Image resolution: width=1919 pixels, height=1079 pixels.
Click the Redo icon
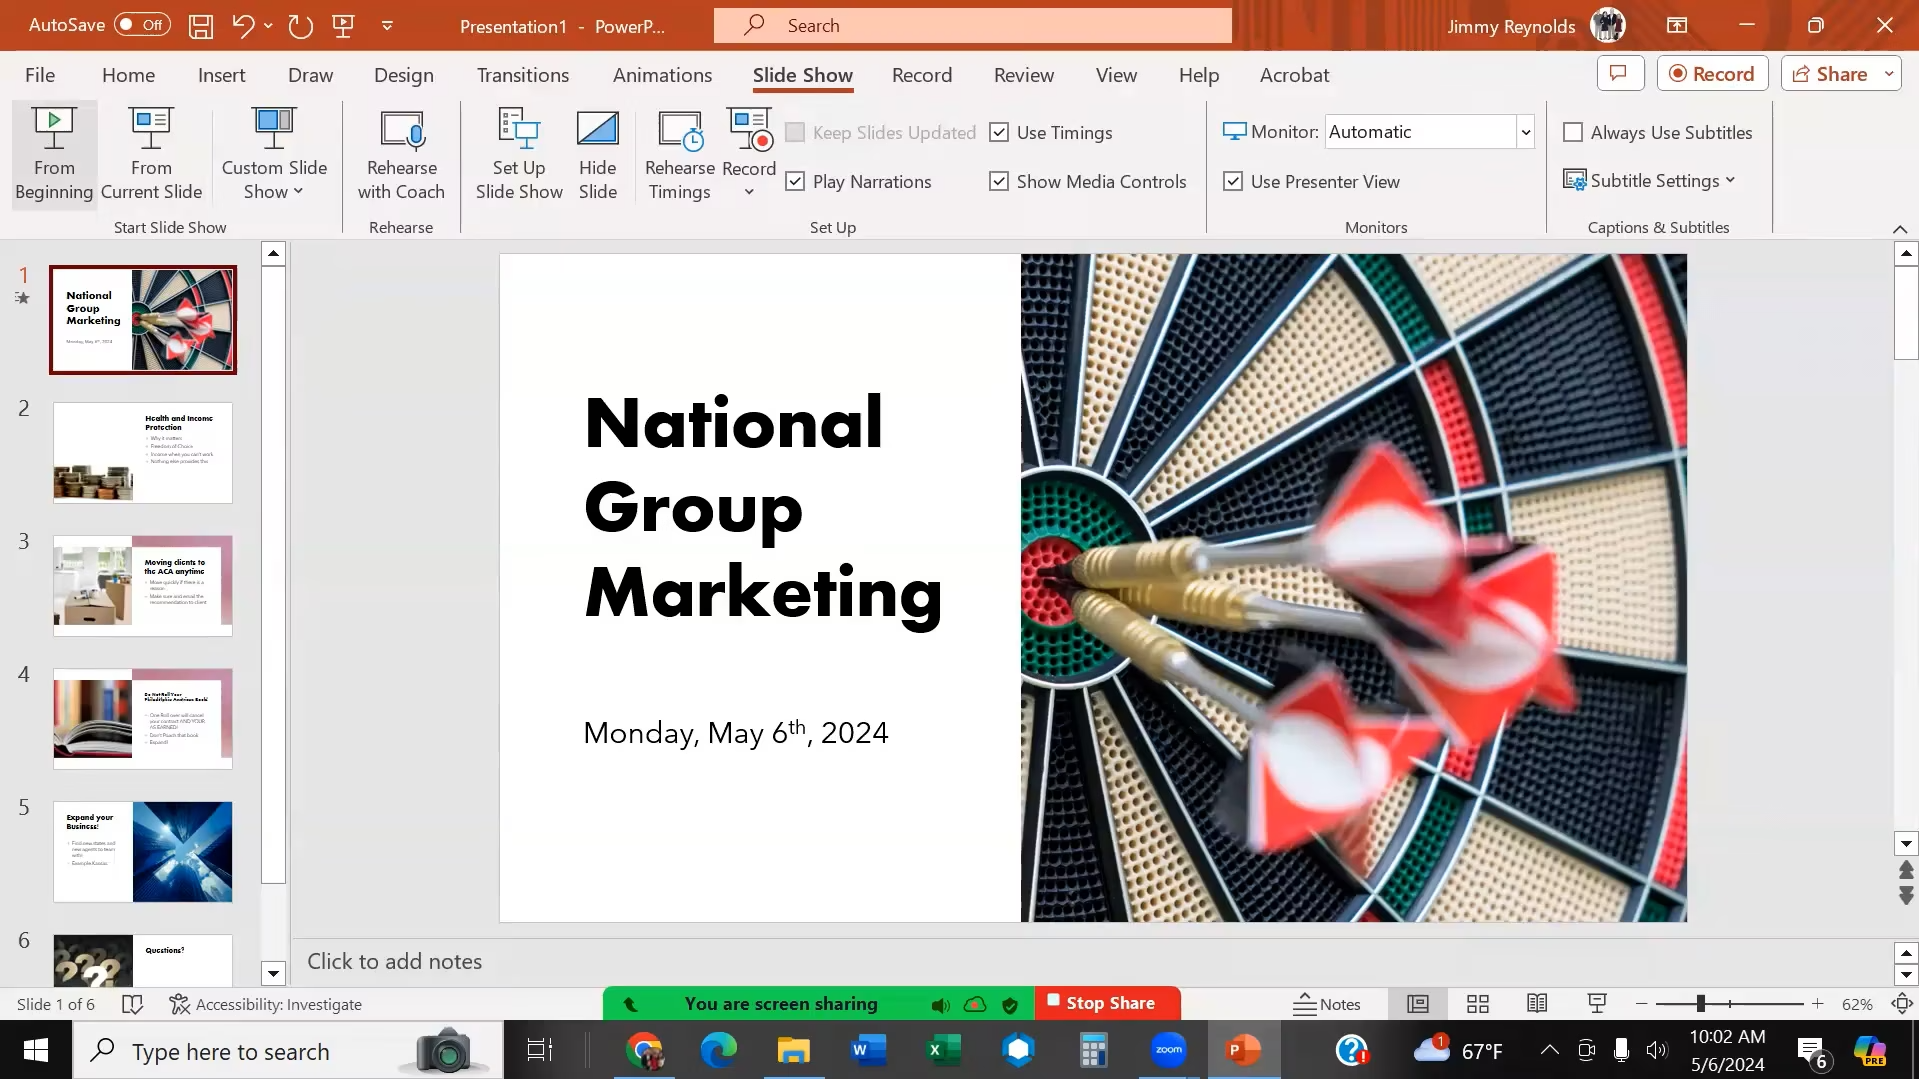tap(300, 26)
